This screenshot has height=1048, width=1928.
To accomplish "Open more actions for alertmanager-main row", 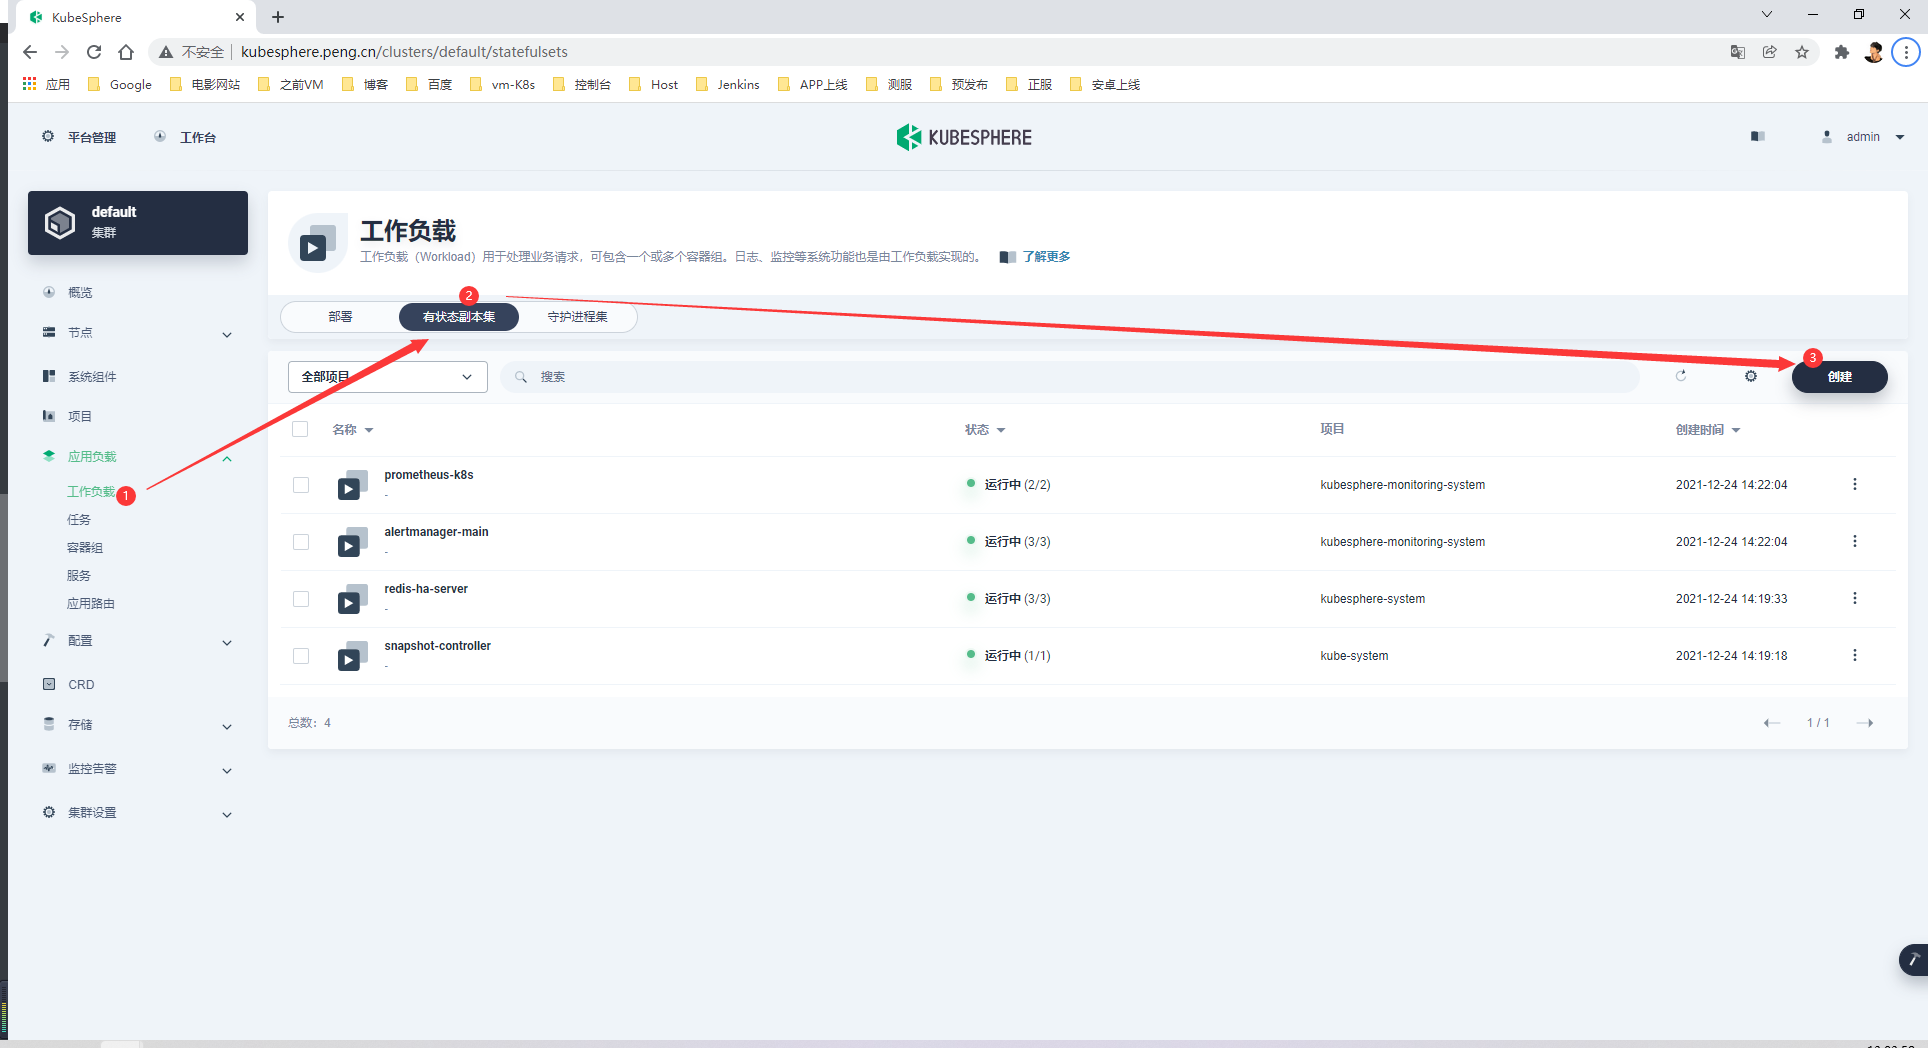I will [x=1855, y=541].
